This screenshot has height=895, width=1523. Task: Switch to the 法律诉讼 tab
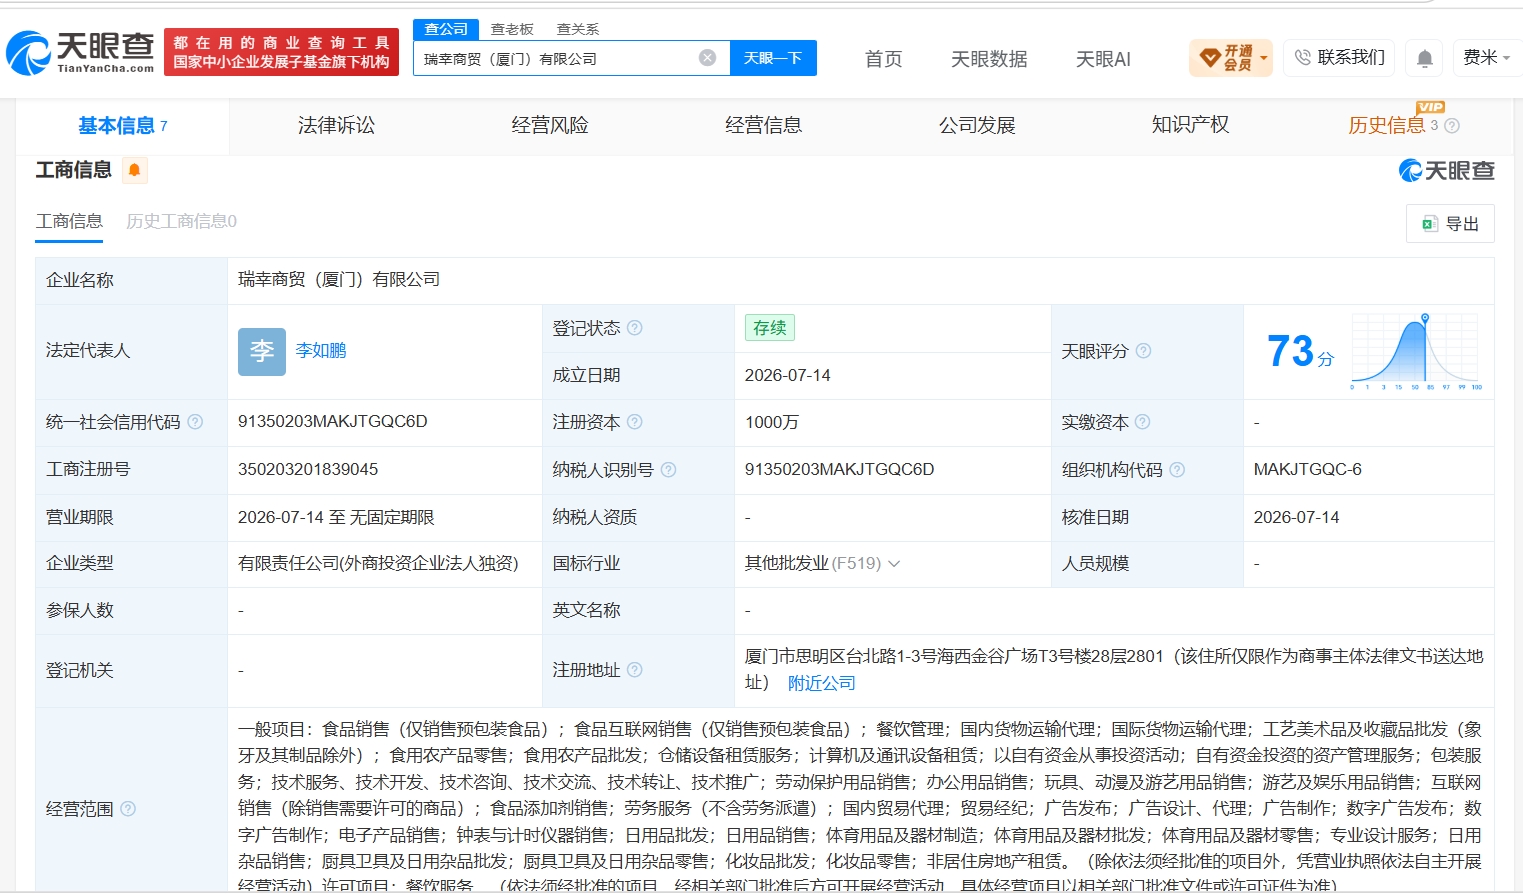(x=336, y=125)
